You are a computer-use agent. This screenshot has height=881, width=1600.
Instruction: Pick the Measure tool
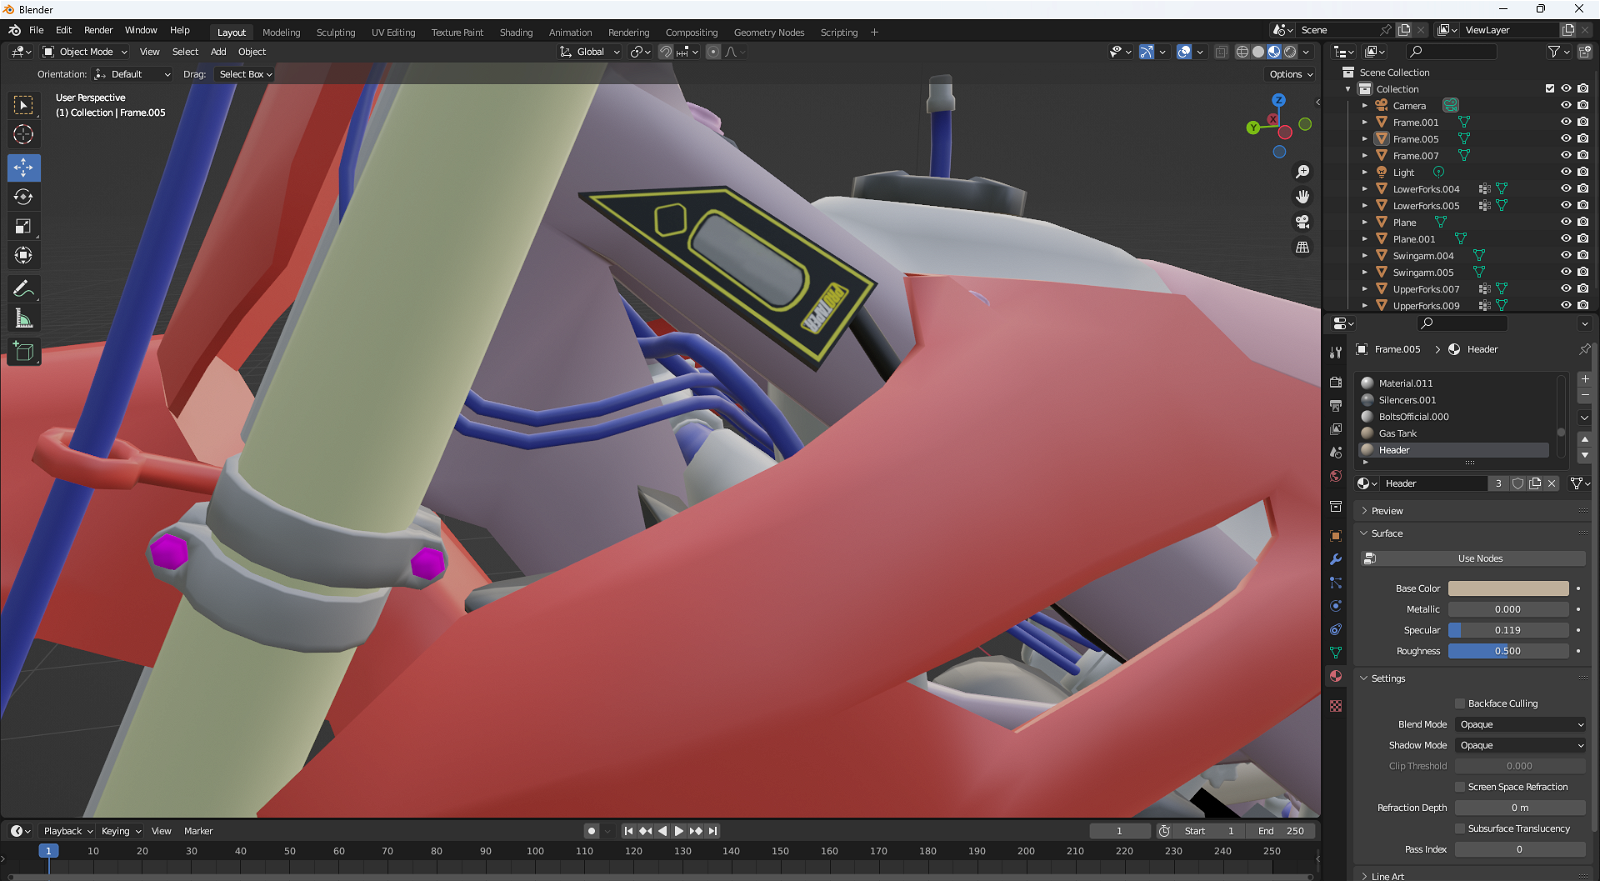[x=23, y=319]
